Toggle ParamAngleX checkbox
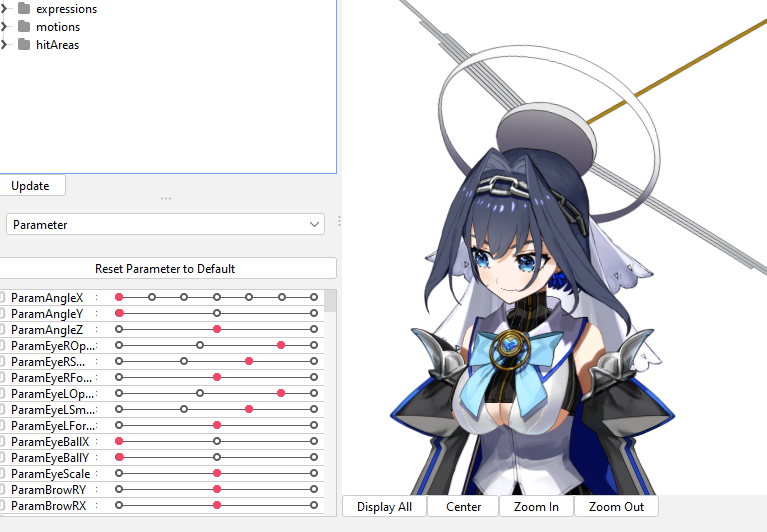767x532 pixels. (x=2, y=297)
